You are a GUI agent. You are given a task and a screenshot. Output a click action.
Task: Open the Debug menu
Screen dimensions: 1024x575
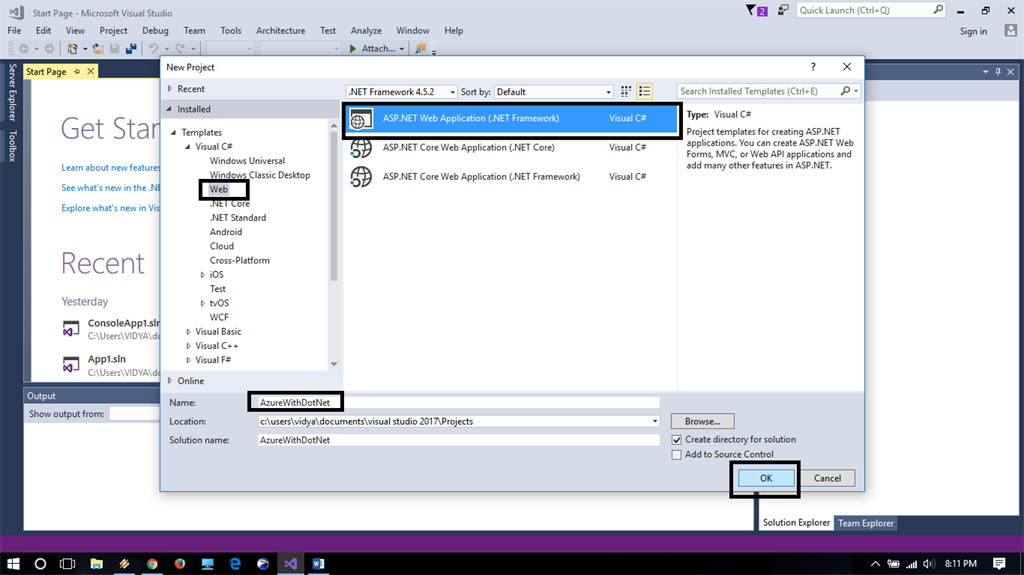[155, 31]
